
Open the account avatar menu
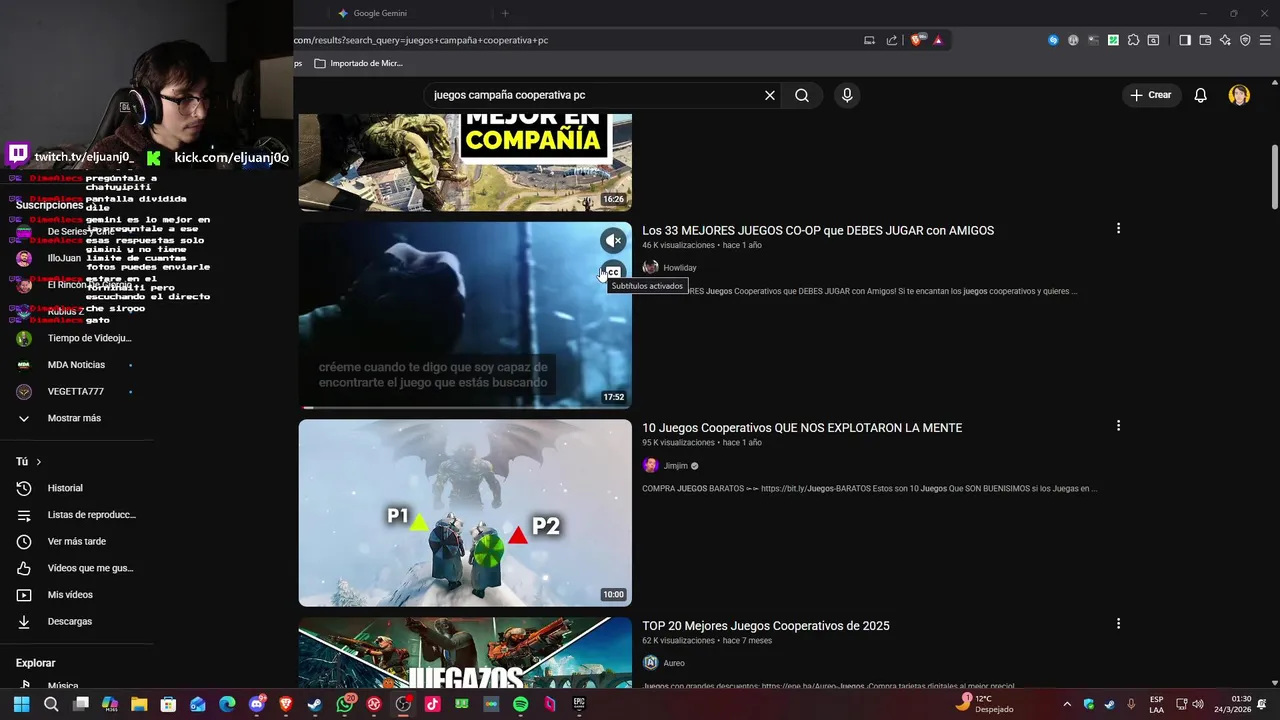[x=1239, y=95]
